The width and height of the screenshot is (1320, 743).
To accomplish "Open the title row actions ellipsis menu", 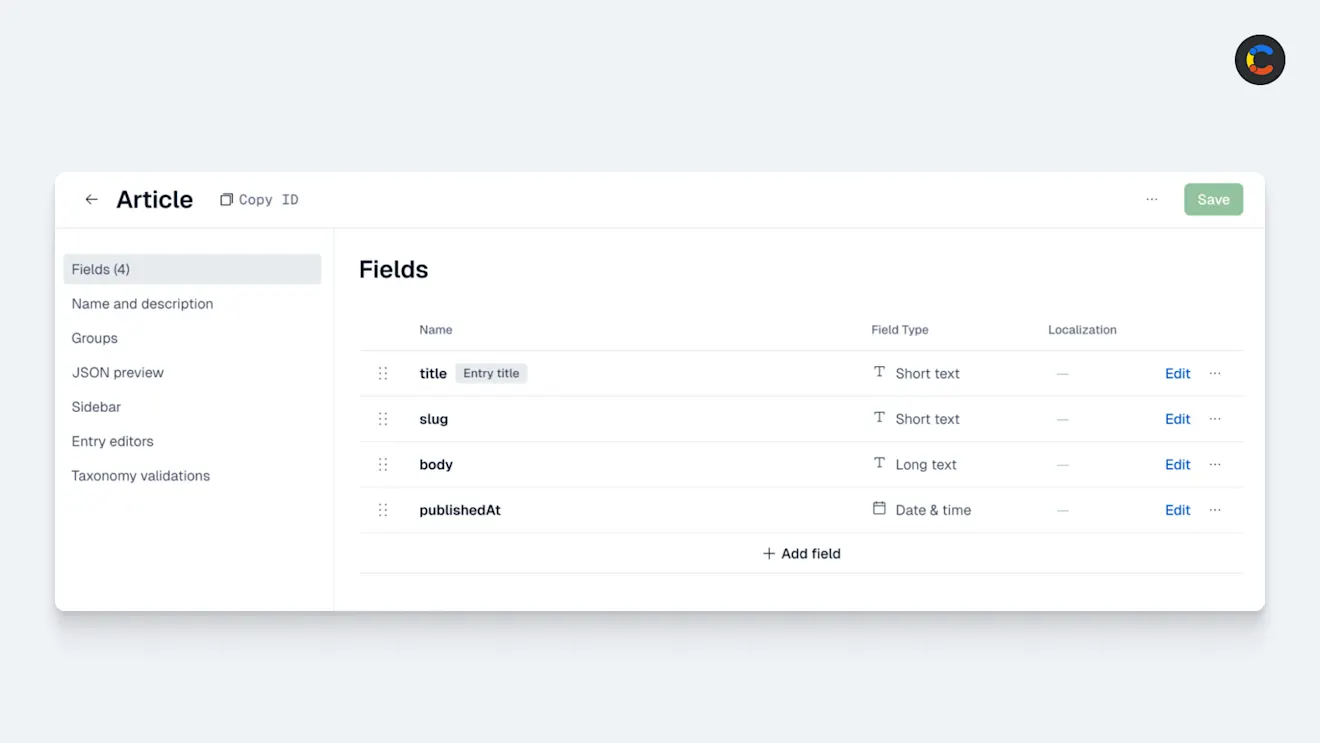I will point(1215,373).
